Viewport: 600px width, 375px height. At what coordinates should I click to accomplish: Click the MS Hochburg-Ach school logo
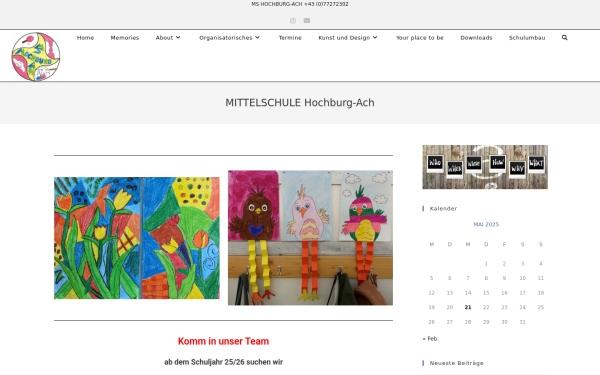tap(36, 57)
